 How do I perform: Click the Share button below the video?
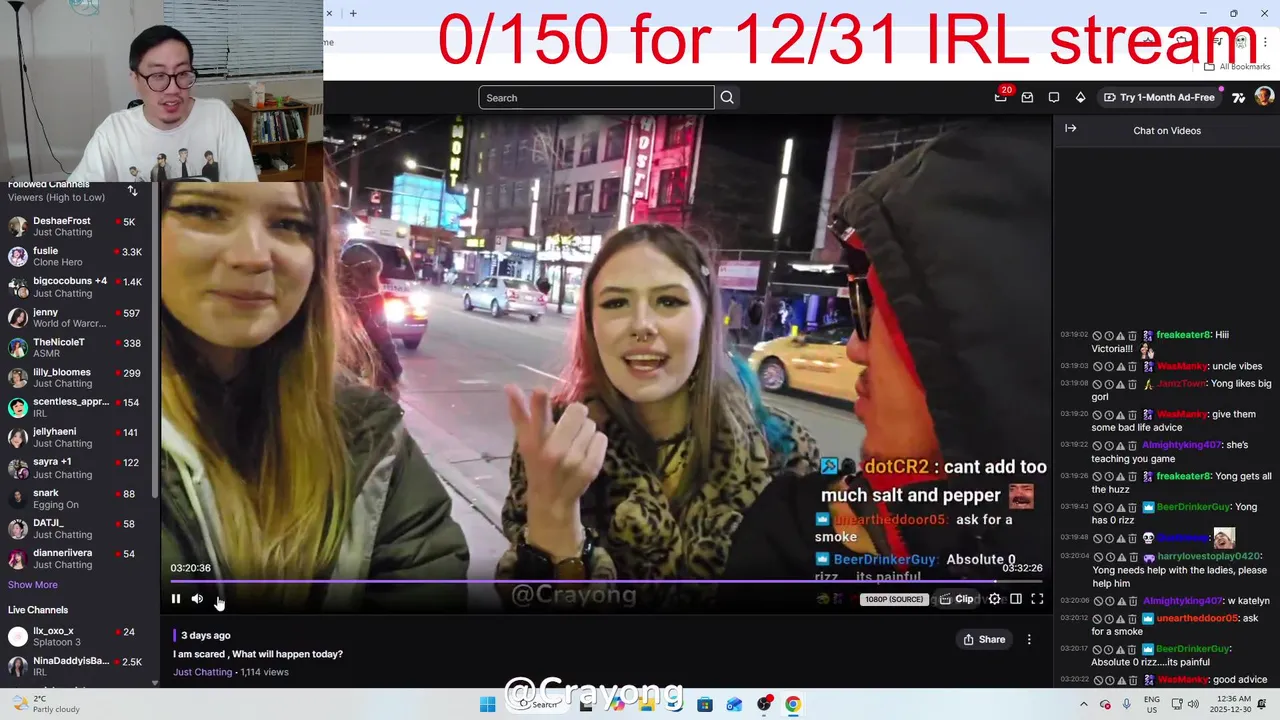coord(984,639)
